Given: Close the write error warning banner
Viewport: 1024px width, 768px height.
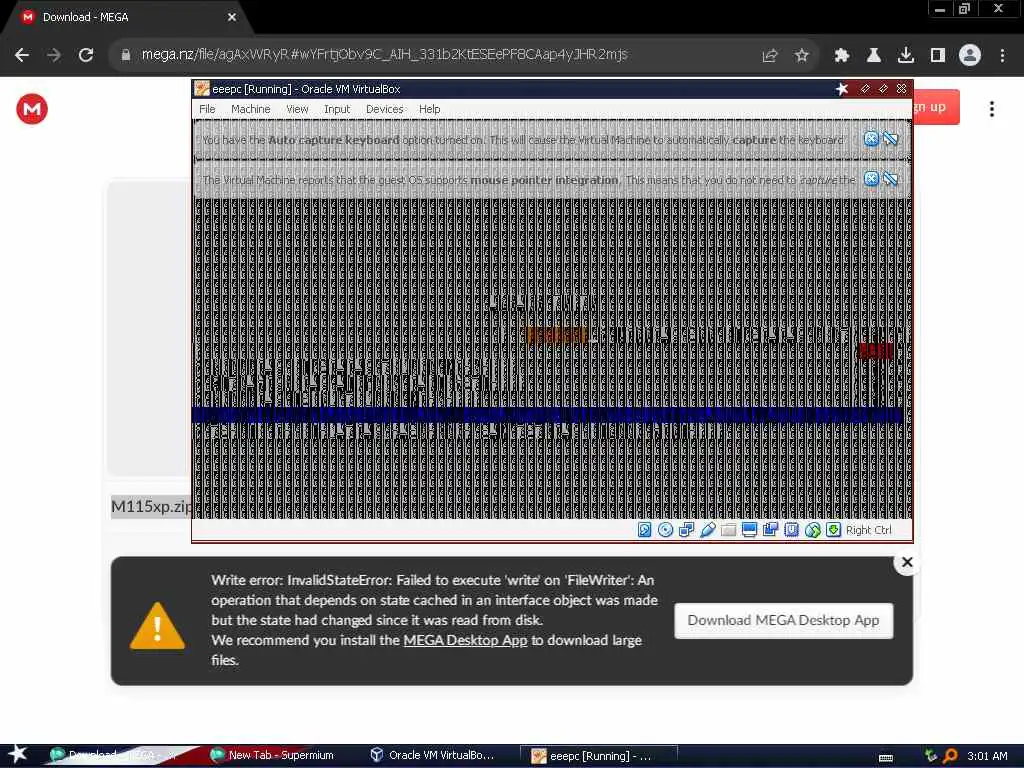Looking at the screenshot, I should point(907,562).
